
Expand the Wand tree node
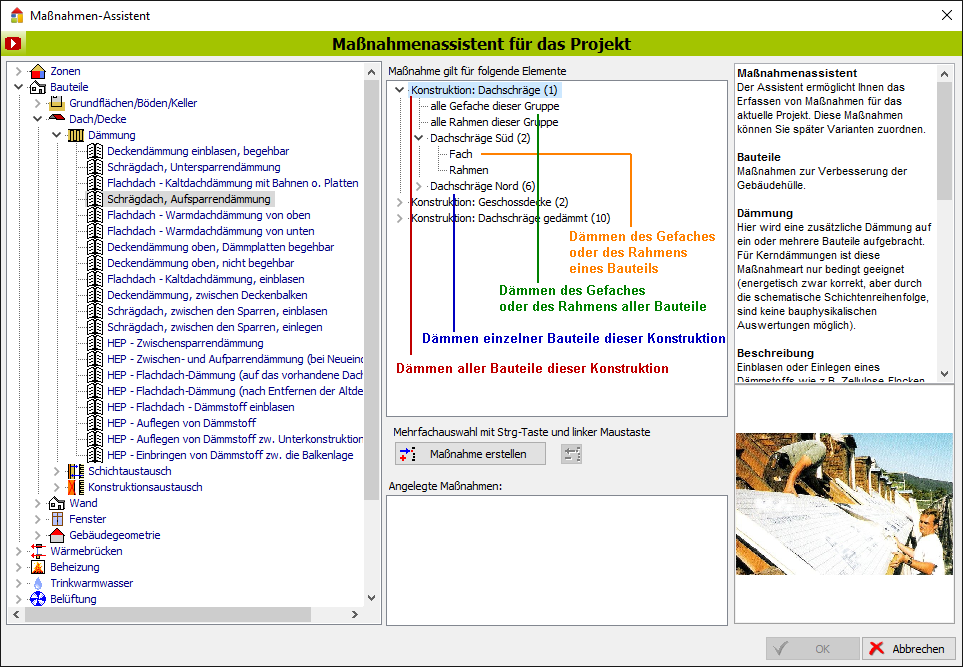[x=37, y=503]
